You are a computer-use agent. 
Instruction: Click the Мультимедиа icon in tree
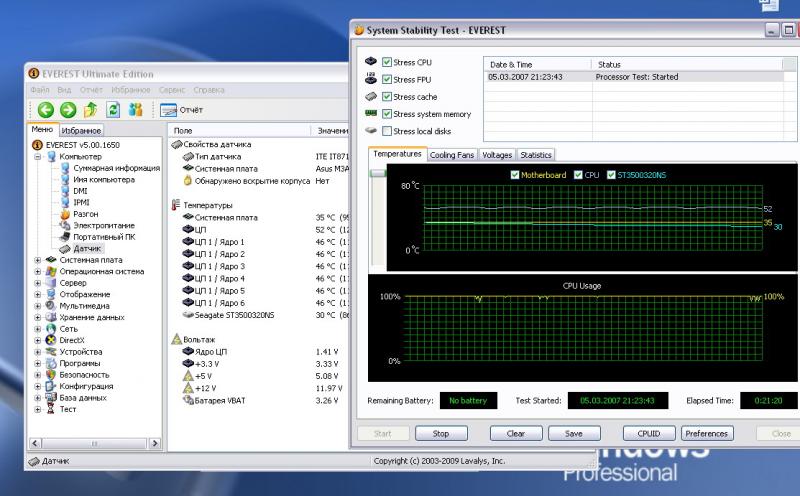[x=51, y=306]
